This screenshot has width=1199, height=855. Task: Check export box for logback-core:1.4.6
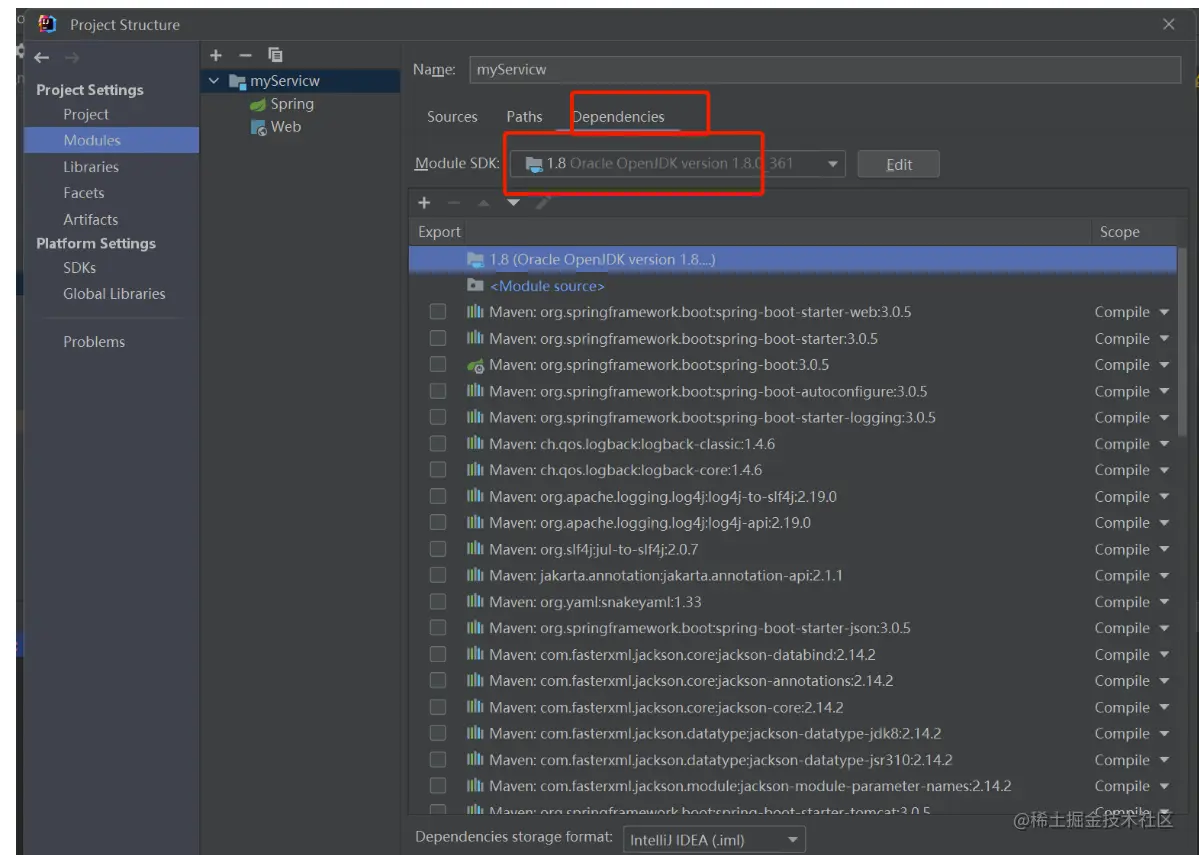pyautogui.click(x=437, y=470)
